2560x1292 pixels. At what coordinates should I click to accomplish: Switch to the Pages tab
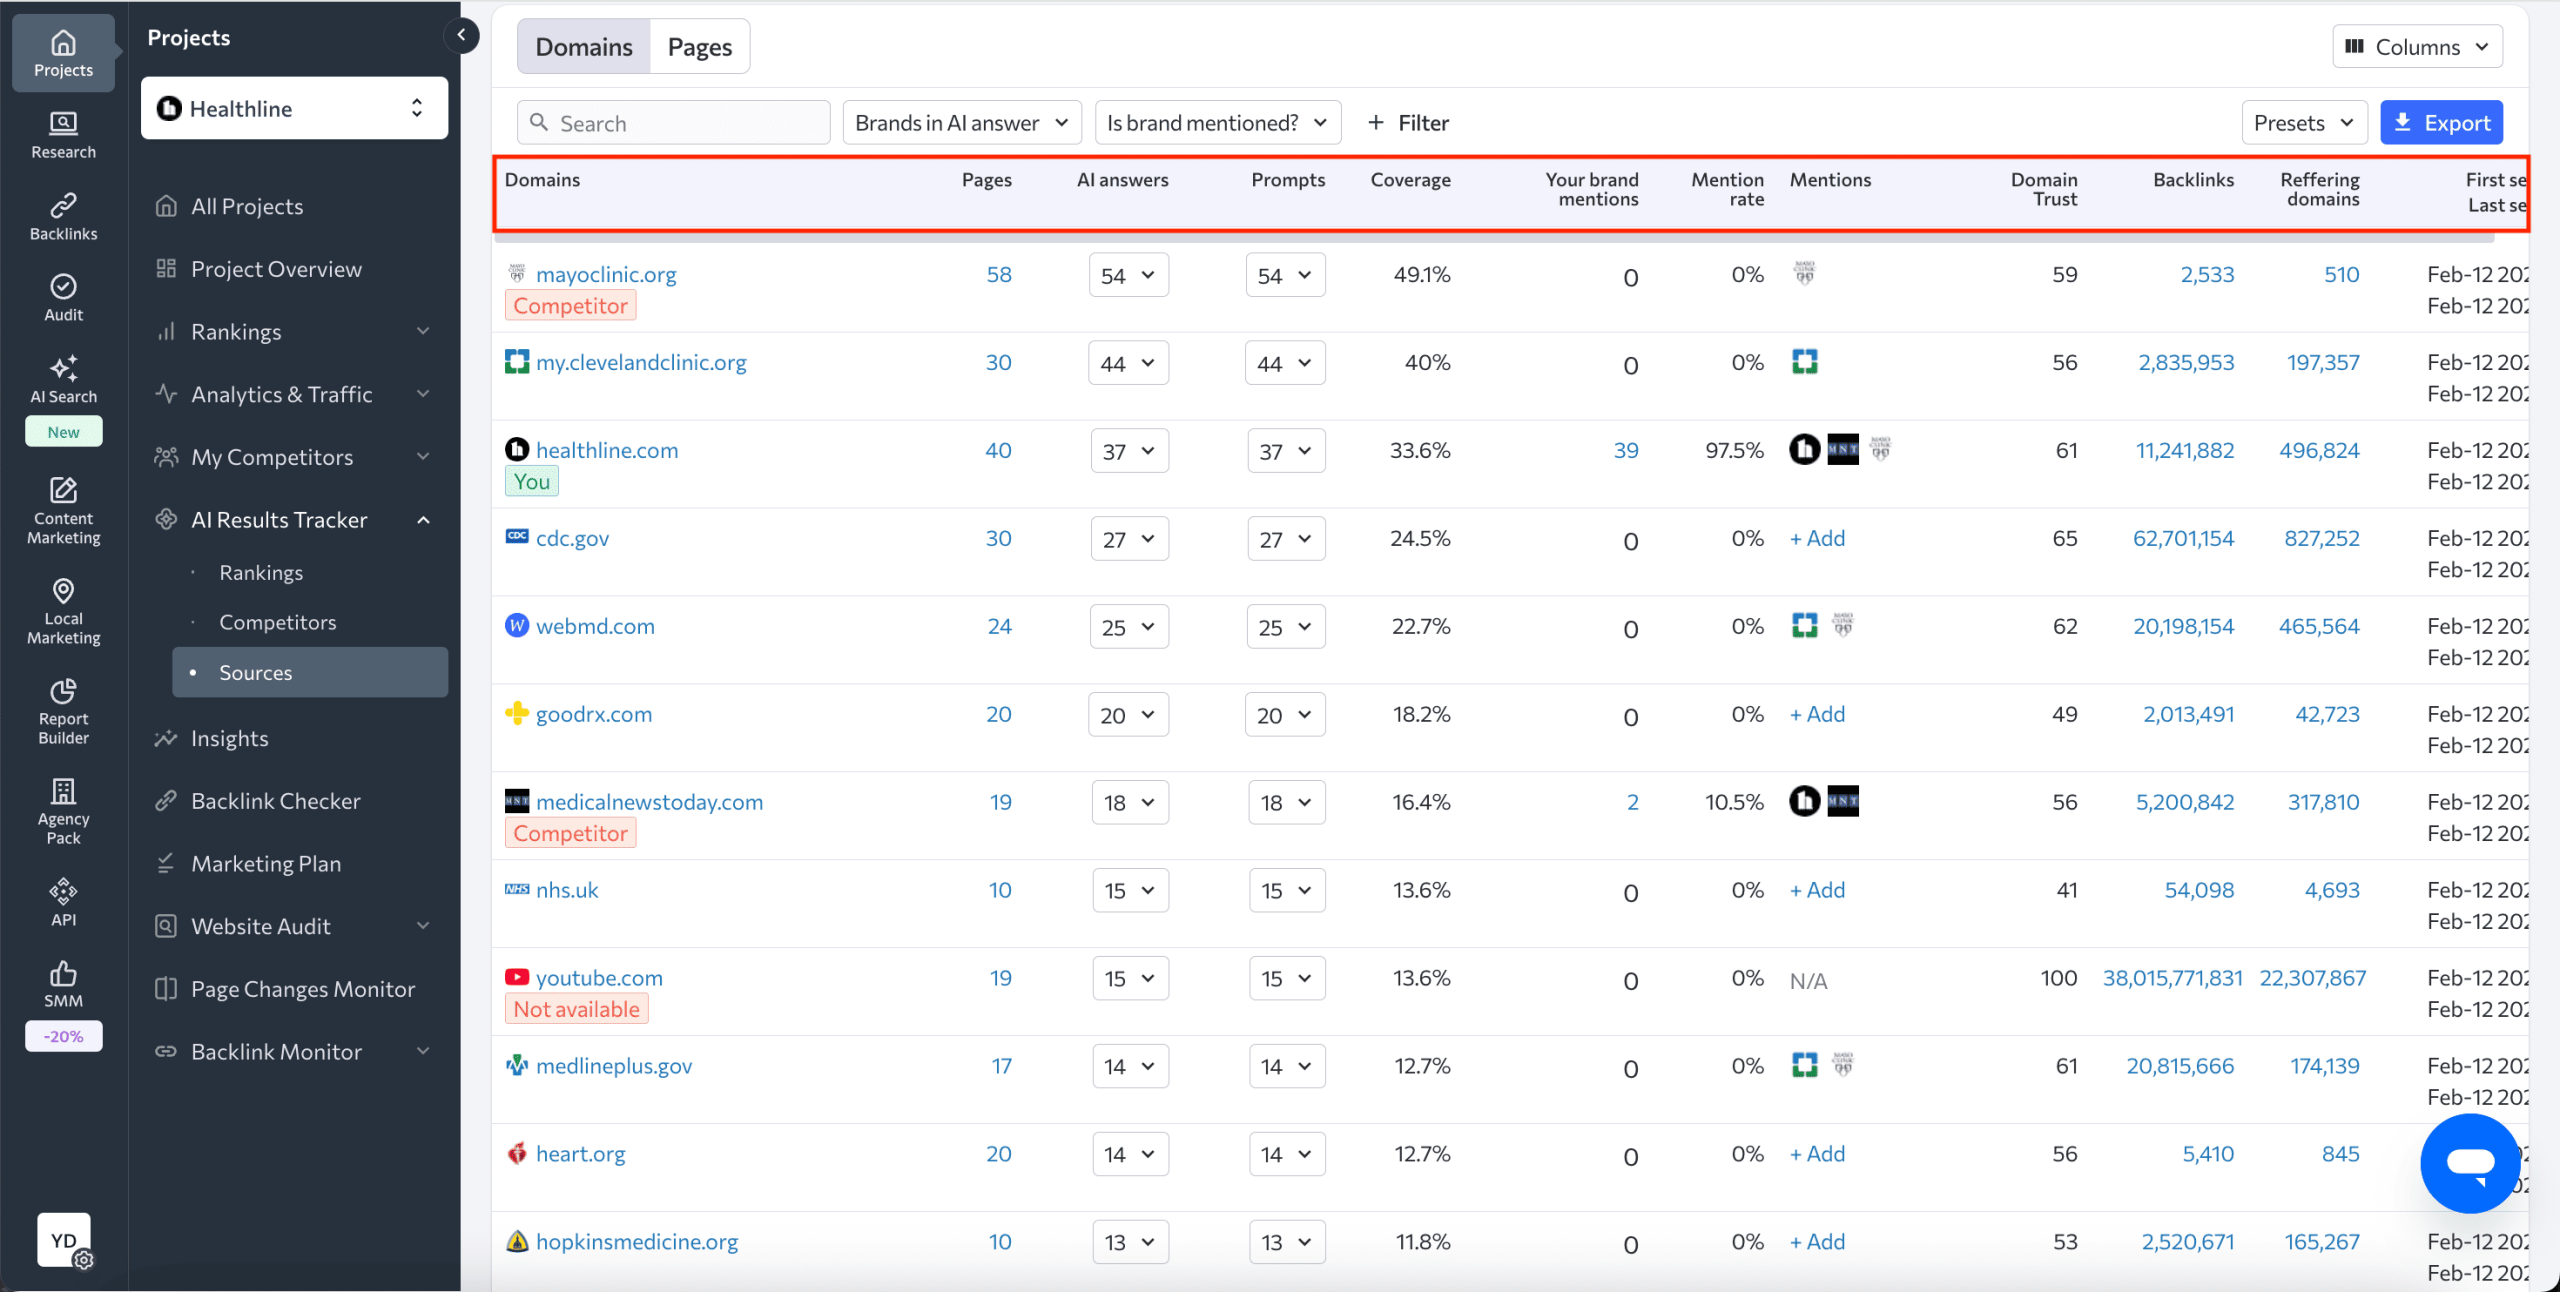(699, 46)
